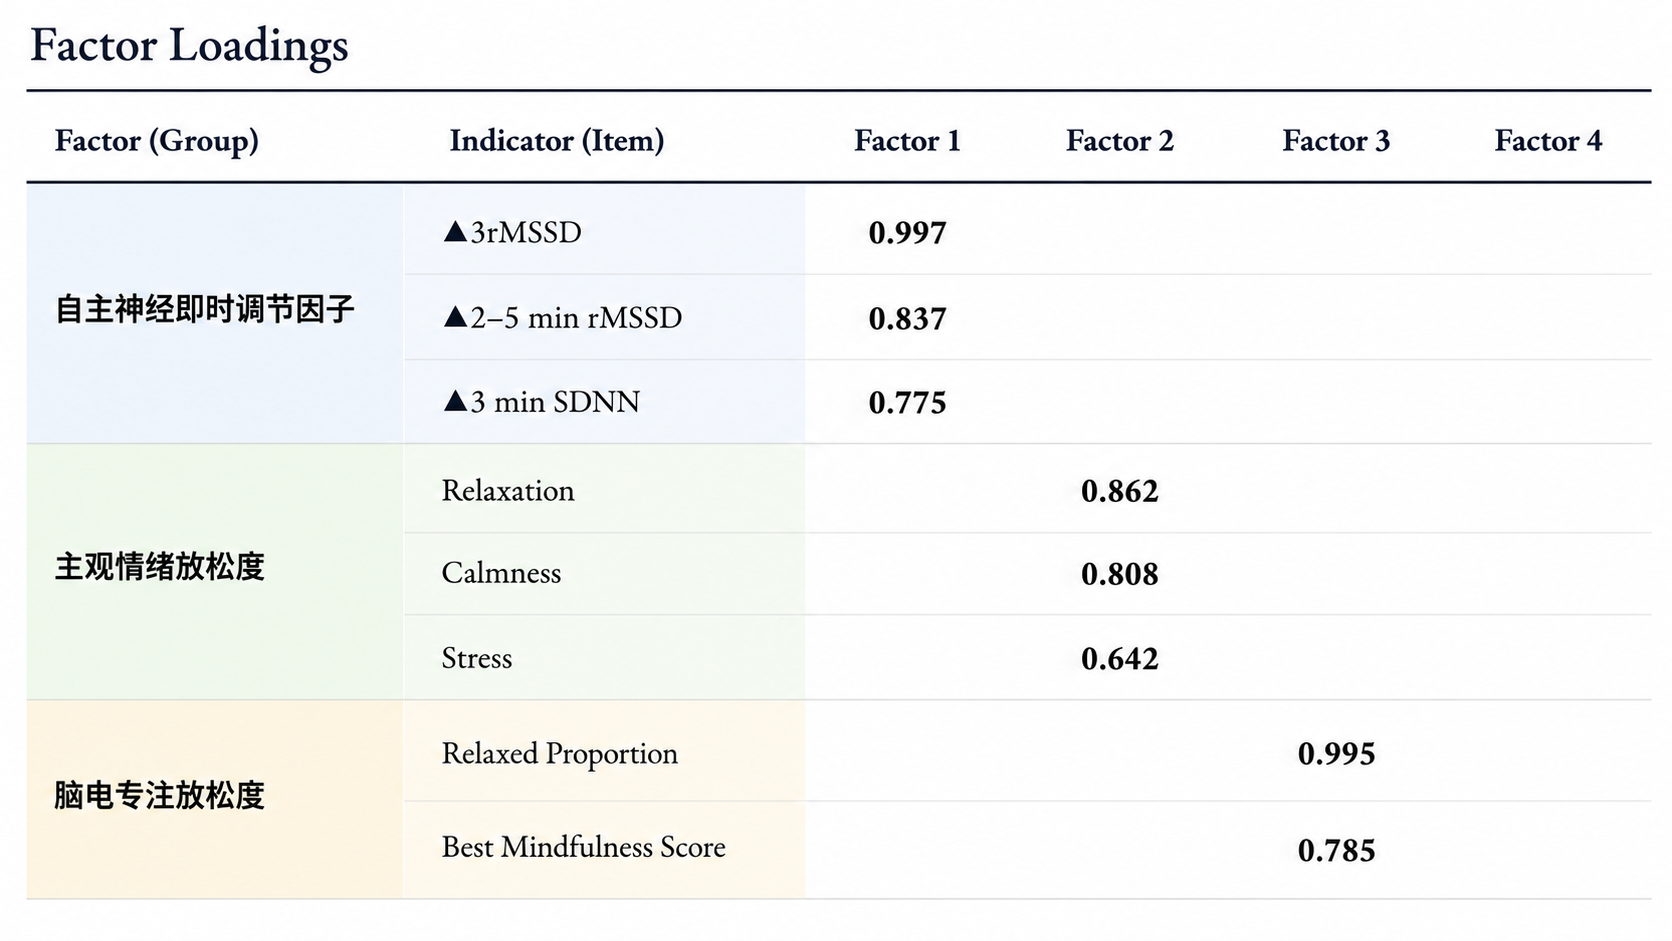Select the Factor 1 column header
The height and width of the screenshot is (941, 1672).
907,141
